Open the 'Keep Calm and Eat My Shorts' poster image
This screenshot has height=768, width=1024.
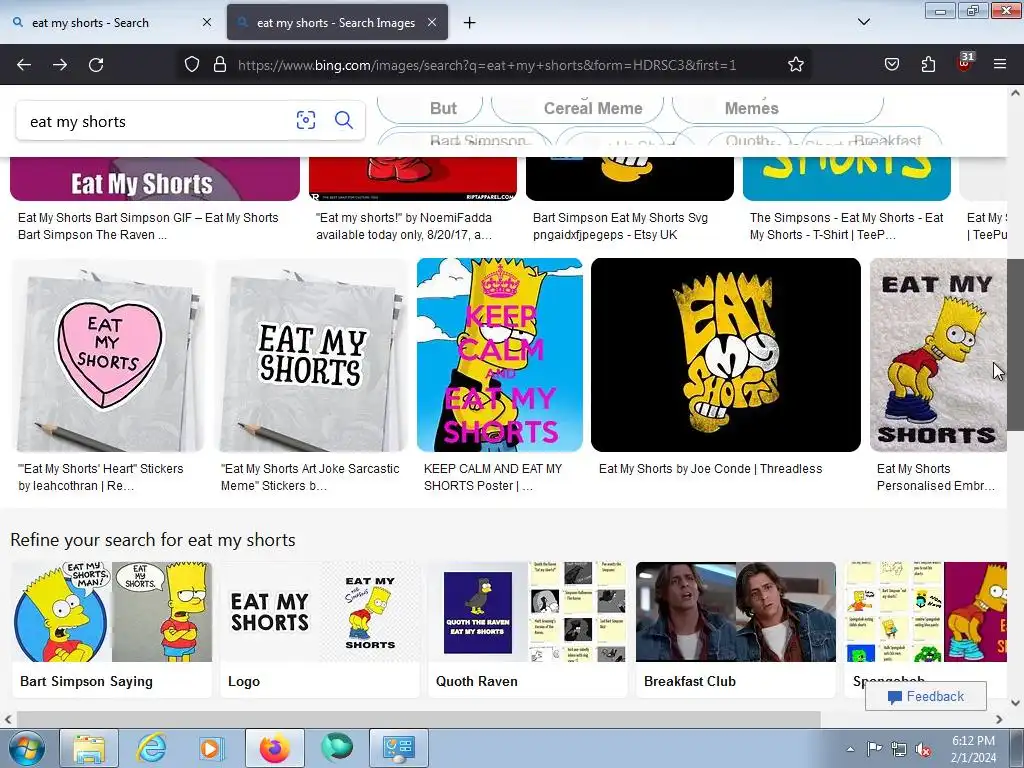click(x=500, y=355)
